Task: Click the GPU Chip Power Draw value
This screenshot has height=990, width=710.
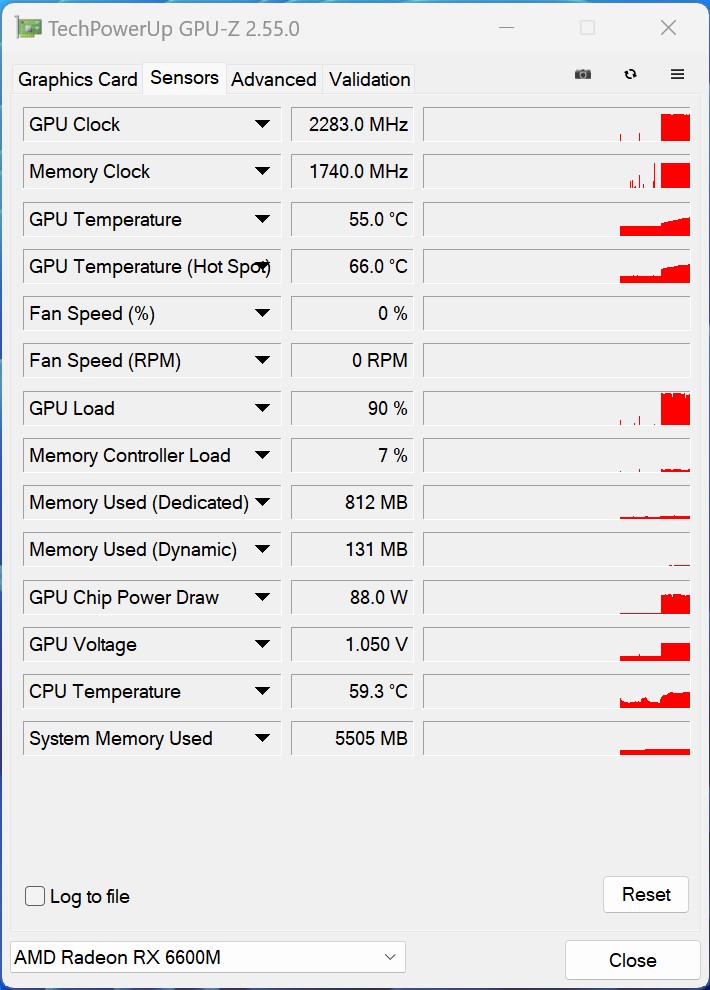Action: coord(352,598)
